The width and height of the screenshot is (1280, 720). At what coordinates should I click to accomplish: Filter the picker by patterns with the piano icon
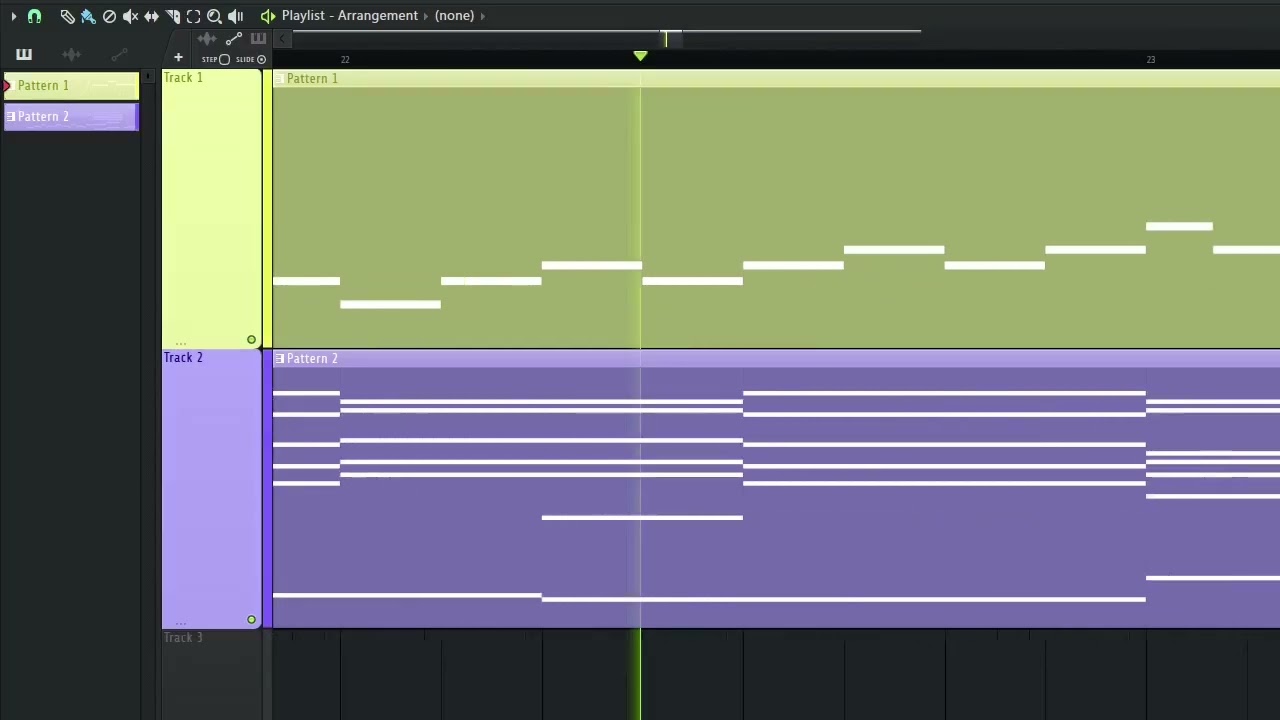pos(24,55)
